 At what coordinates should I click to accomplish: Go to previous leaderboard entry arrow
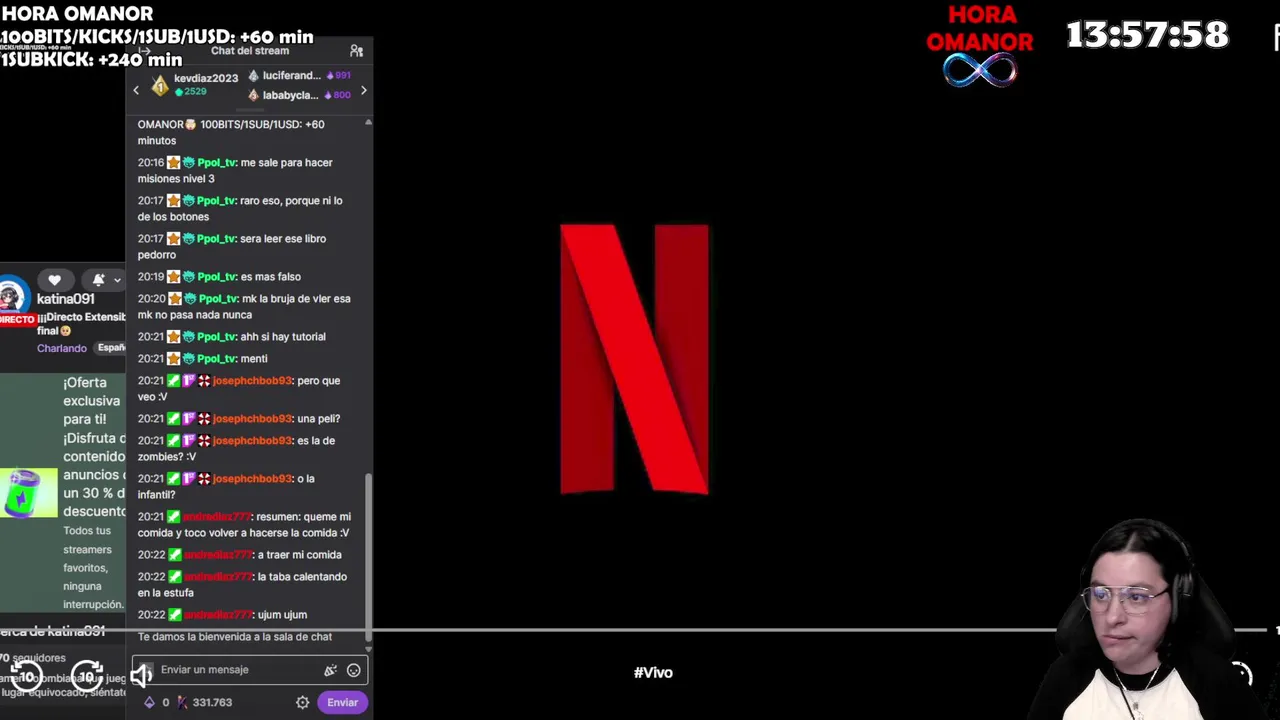137,91
